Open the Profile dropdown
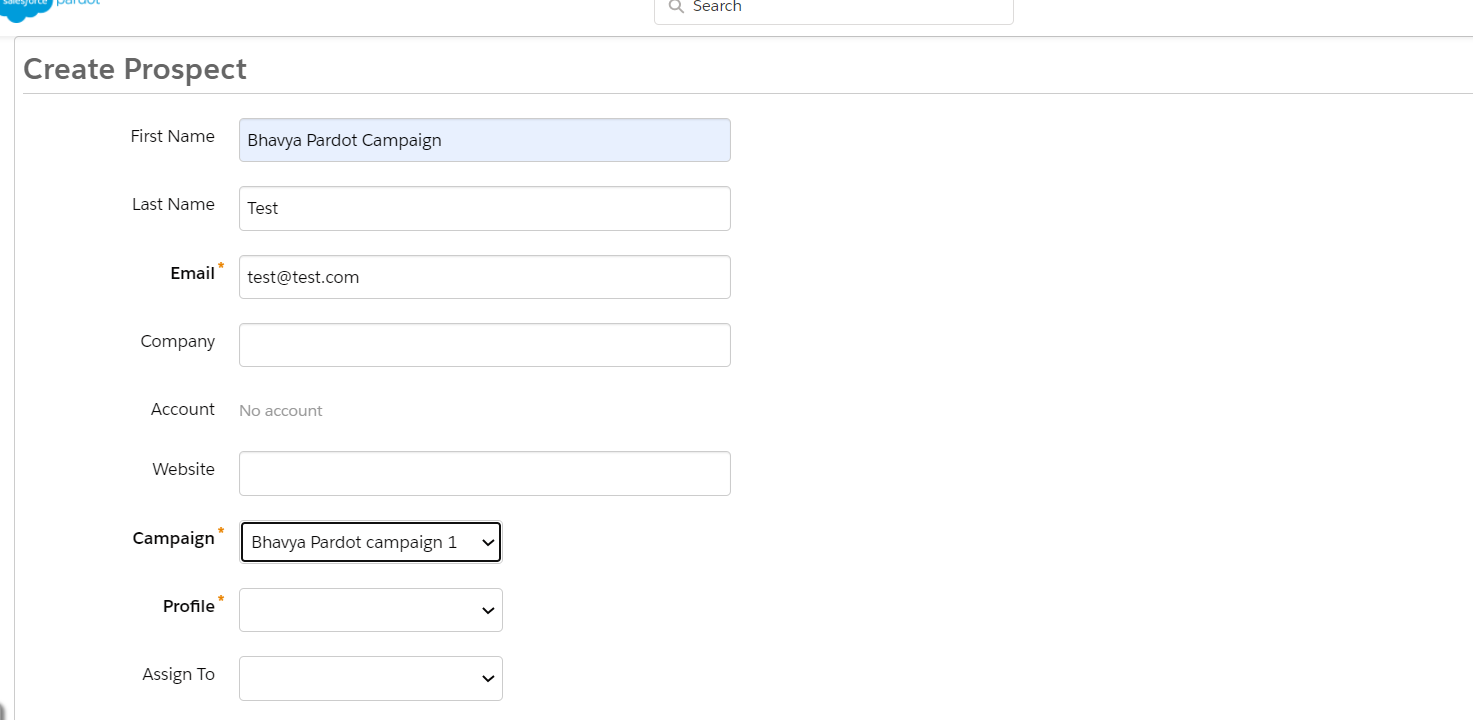The height and width of the screenshot is (720, 1473). click(371, 610)
